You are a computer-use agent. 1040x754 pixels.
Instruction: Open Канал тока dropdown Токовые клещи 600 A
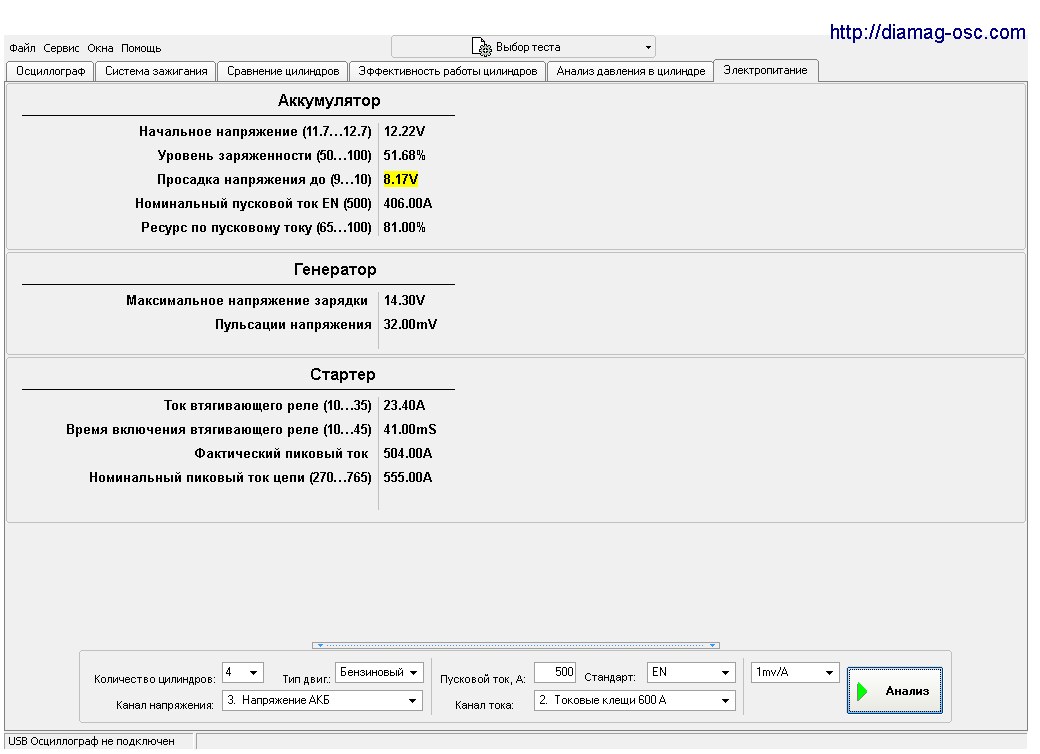click(635, 700)
